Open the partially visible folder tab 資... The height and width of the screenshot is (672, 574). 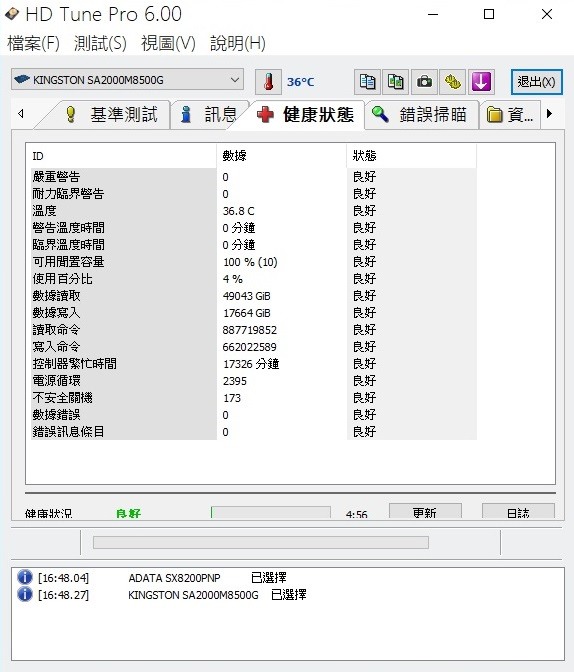click(x=510, y=114)
